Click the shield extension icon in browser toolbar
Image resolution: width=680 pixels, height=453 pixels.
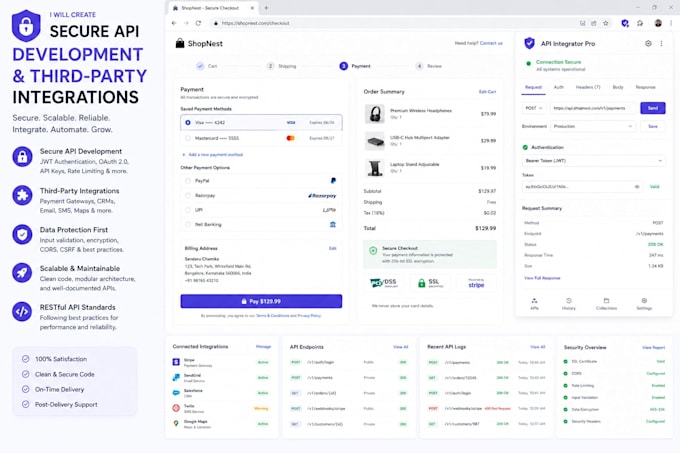(x=624, y=23)
